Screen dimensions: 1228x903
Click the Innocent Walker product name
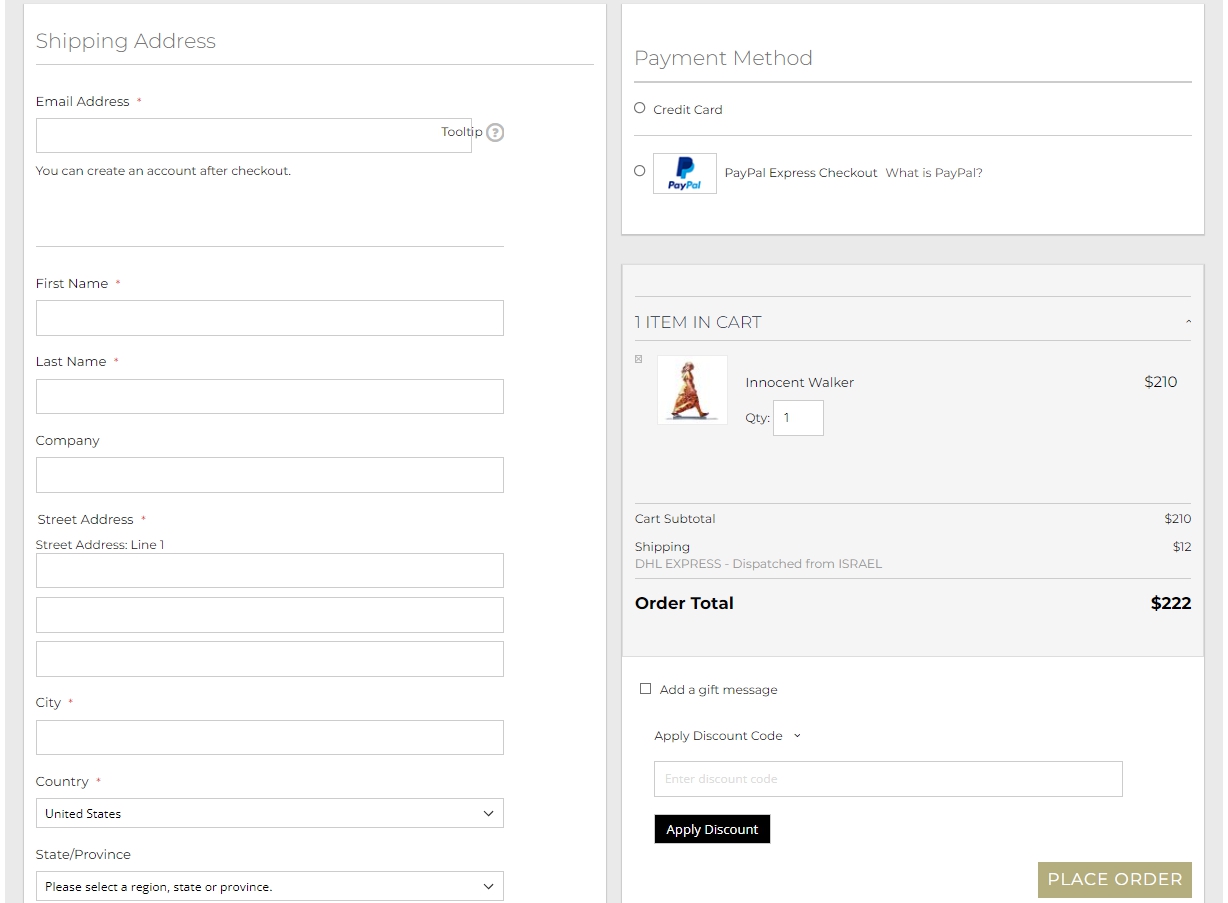[x=800, y=382]
